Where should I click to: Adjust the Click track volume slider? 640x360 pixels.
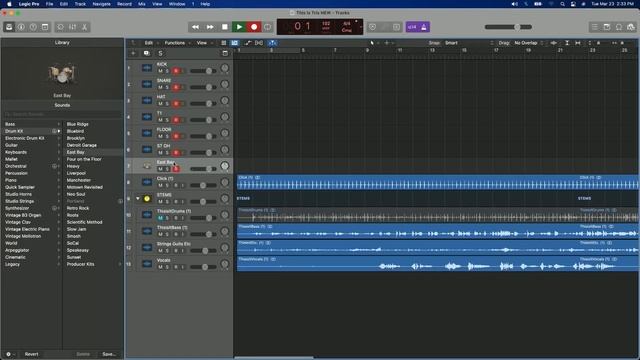(x=203, y=185)
